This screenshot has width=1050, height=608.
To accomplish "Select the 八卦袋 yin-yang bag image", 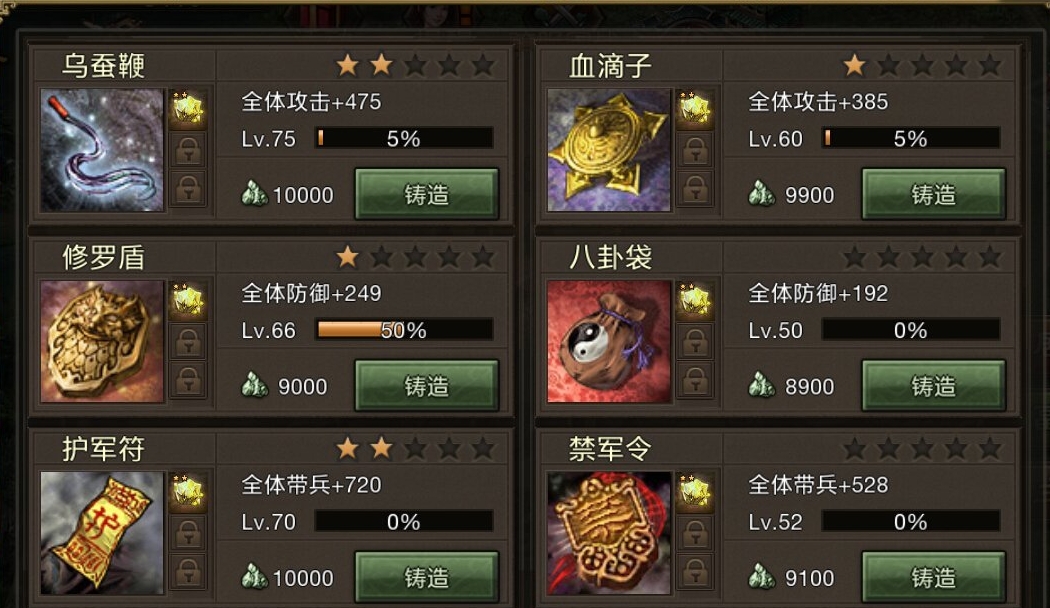I will tap(609, 341).
